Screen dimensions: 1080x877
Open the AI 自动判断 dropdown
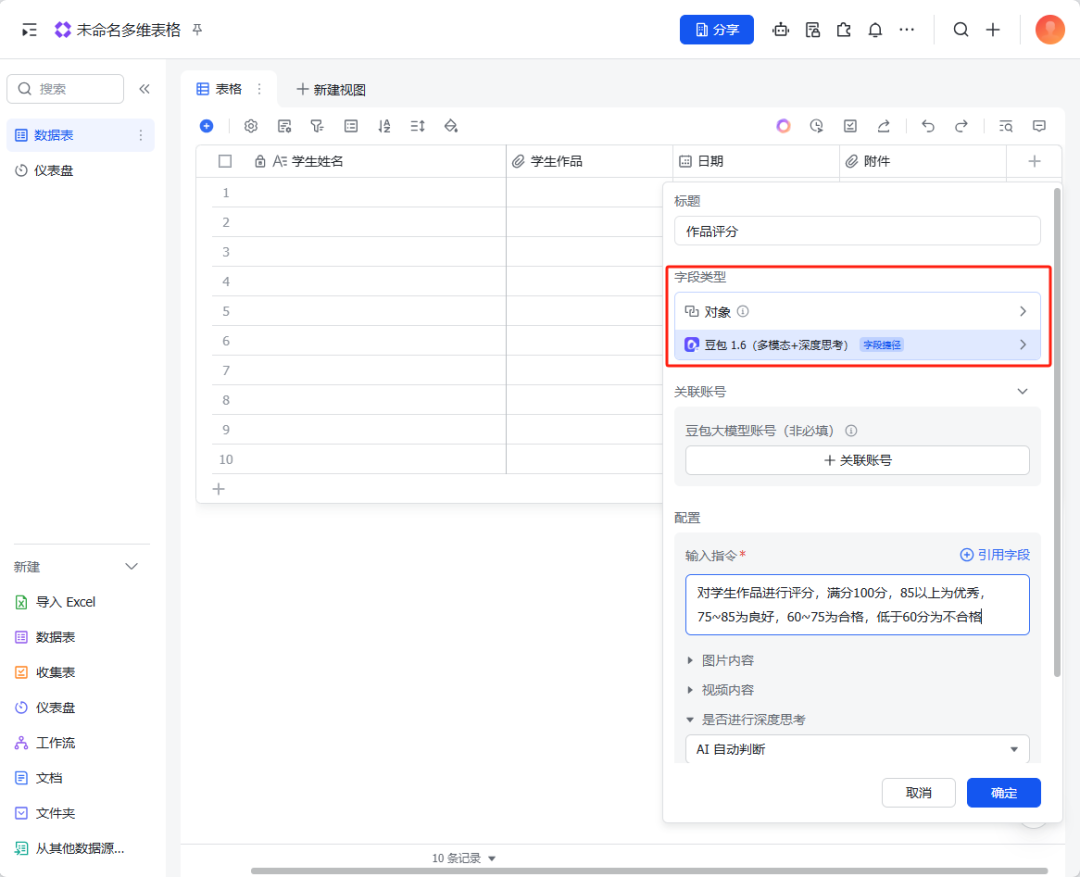857,749
